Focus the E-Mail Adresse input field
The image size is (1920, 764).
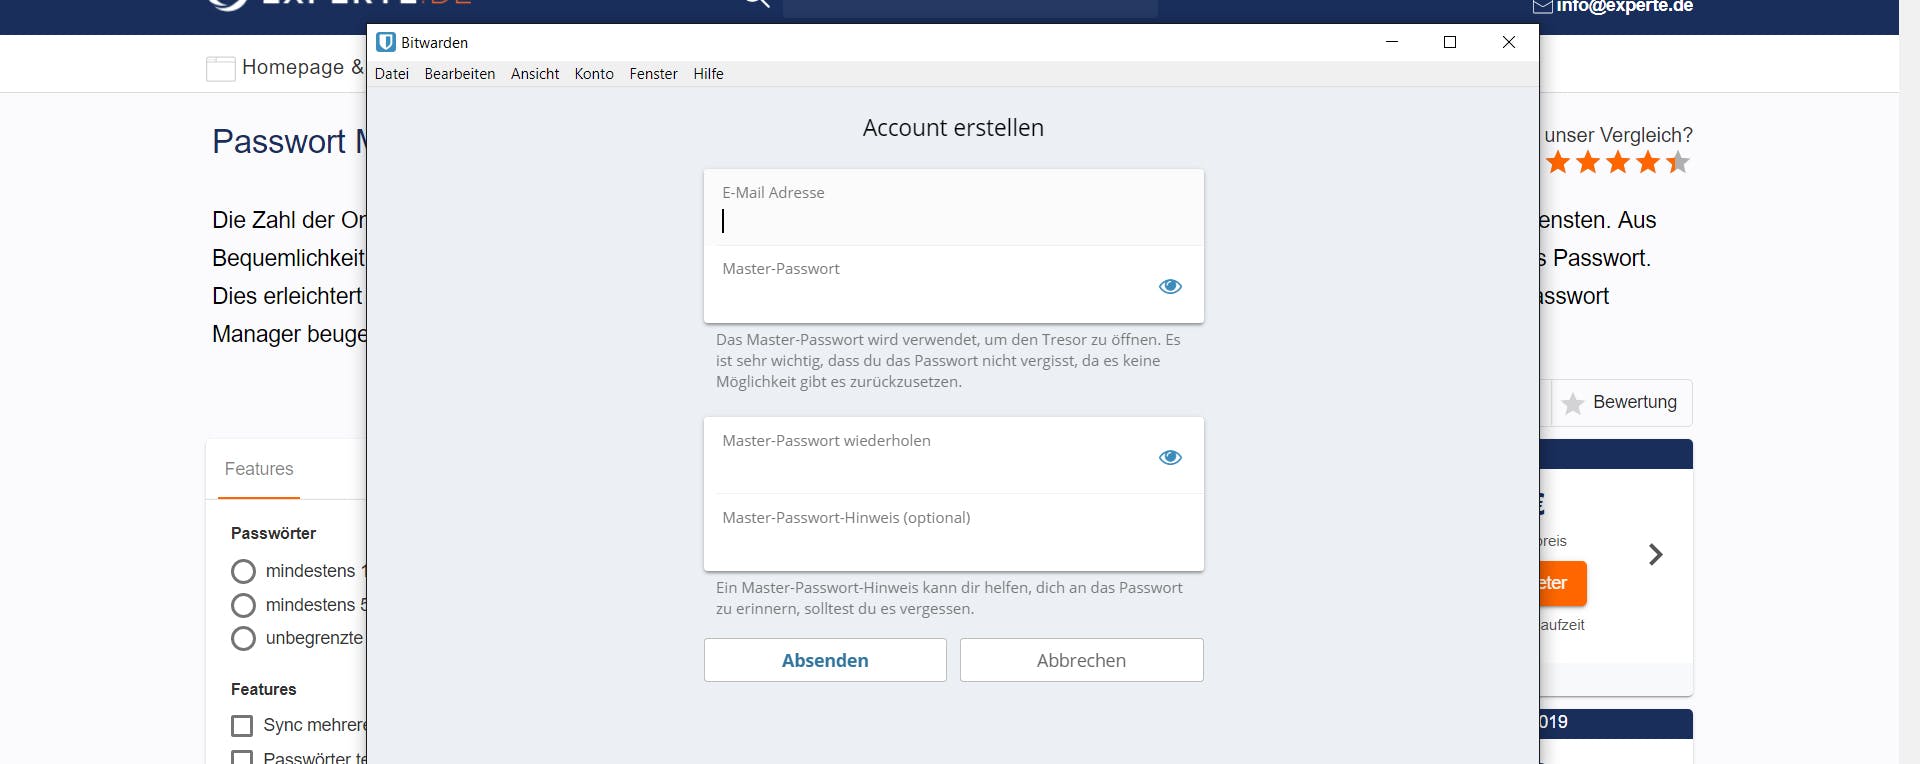pyautogui.click(x=953, y=208)
